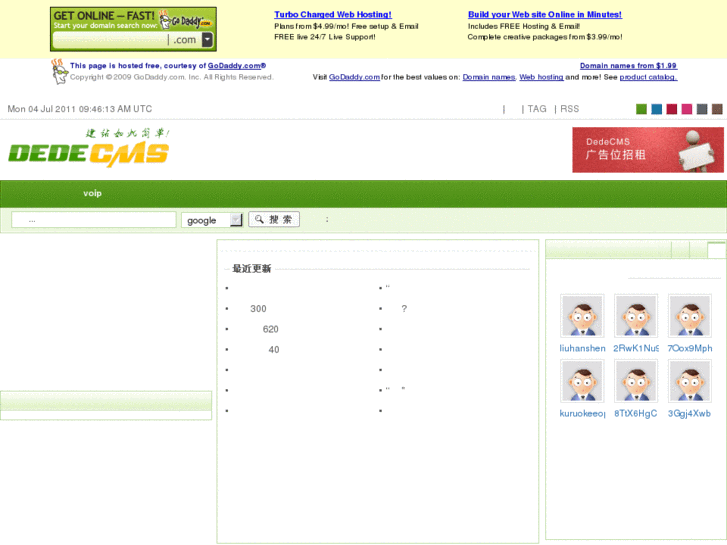Click the kuruokeeo username link
Image resolution: width=727 pixels, height=545 pixels.
(x=582, y=413)
